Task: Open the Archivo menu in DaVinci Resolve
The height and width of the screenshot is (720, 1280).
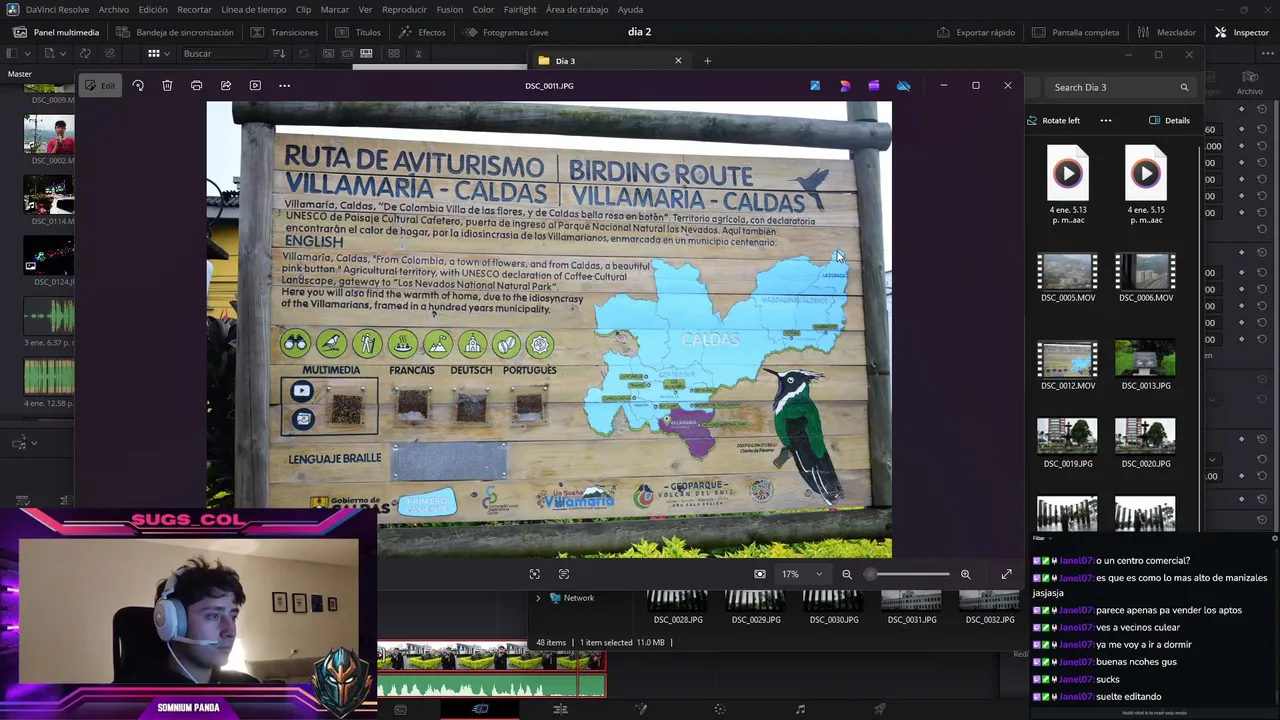Action: [x=113, y=9]
